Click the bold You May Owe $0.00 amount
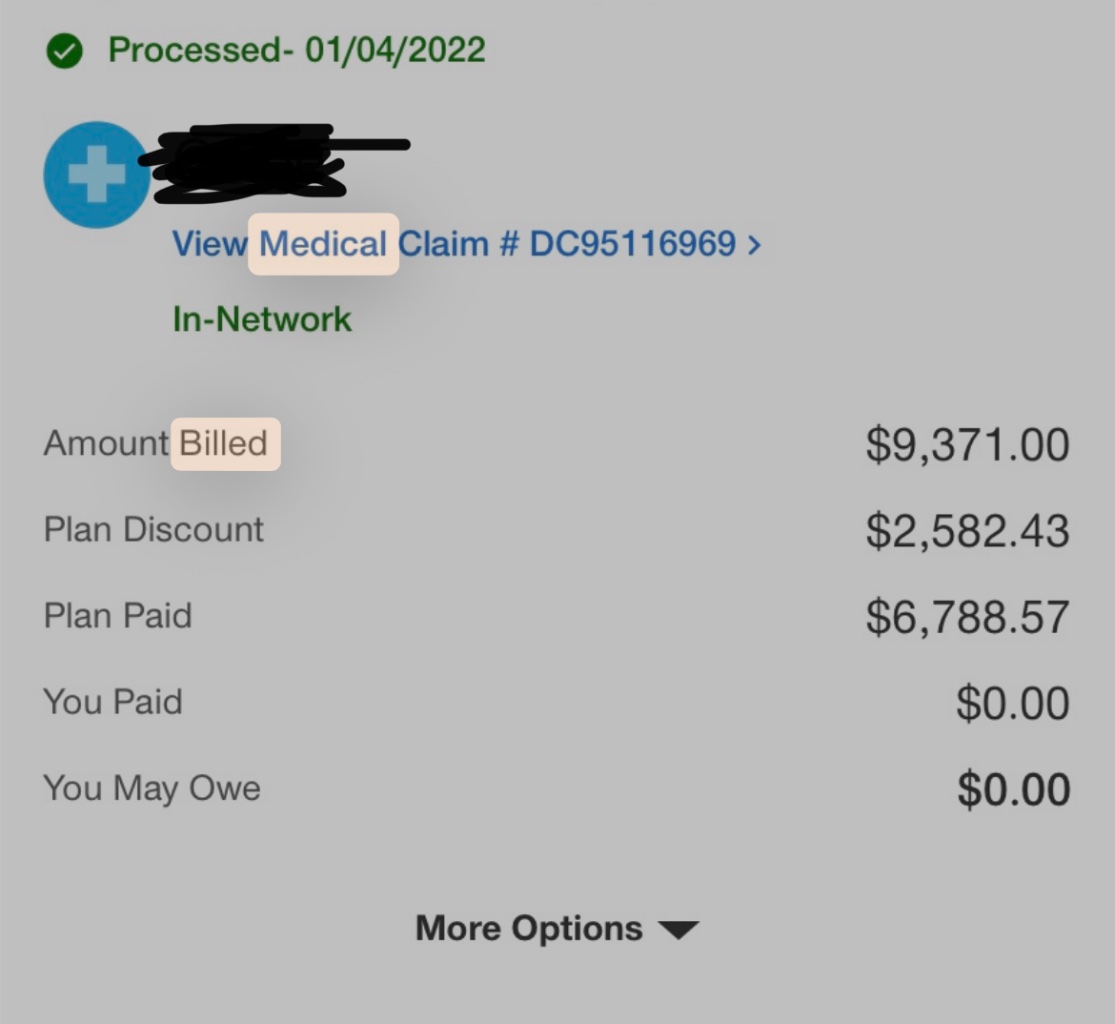 1013,789
